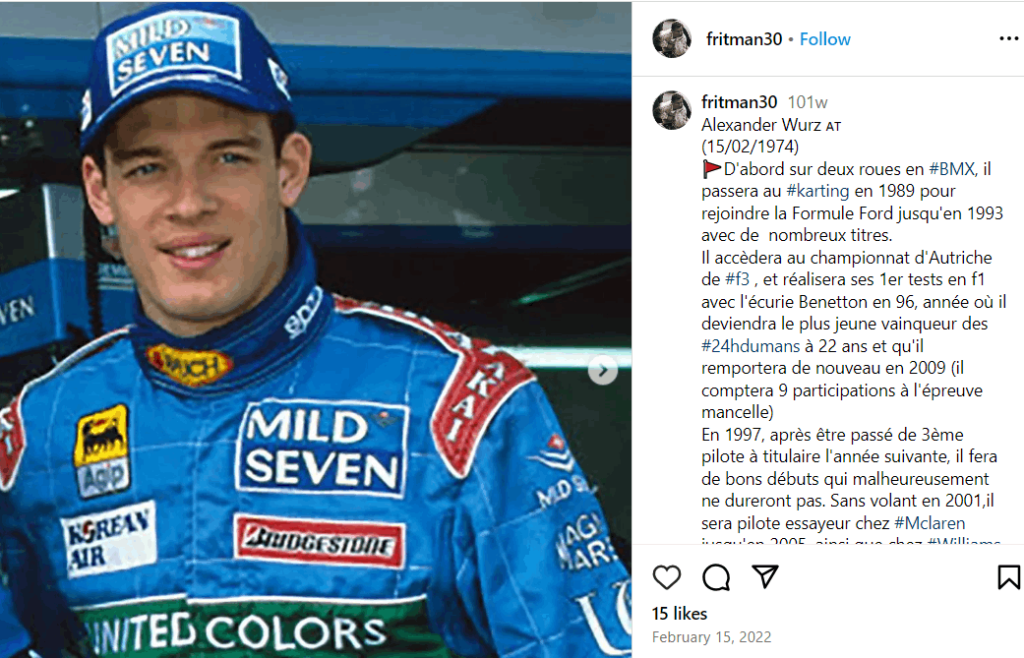This screenshot has width=1024, height=658.
Task: Open the #Williams hashtag
Action: [x=964, y=544]
